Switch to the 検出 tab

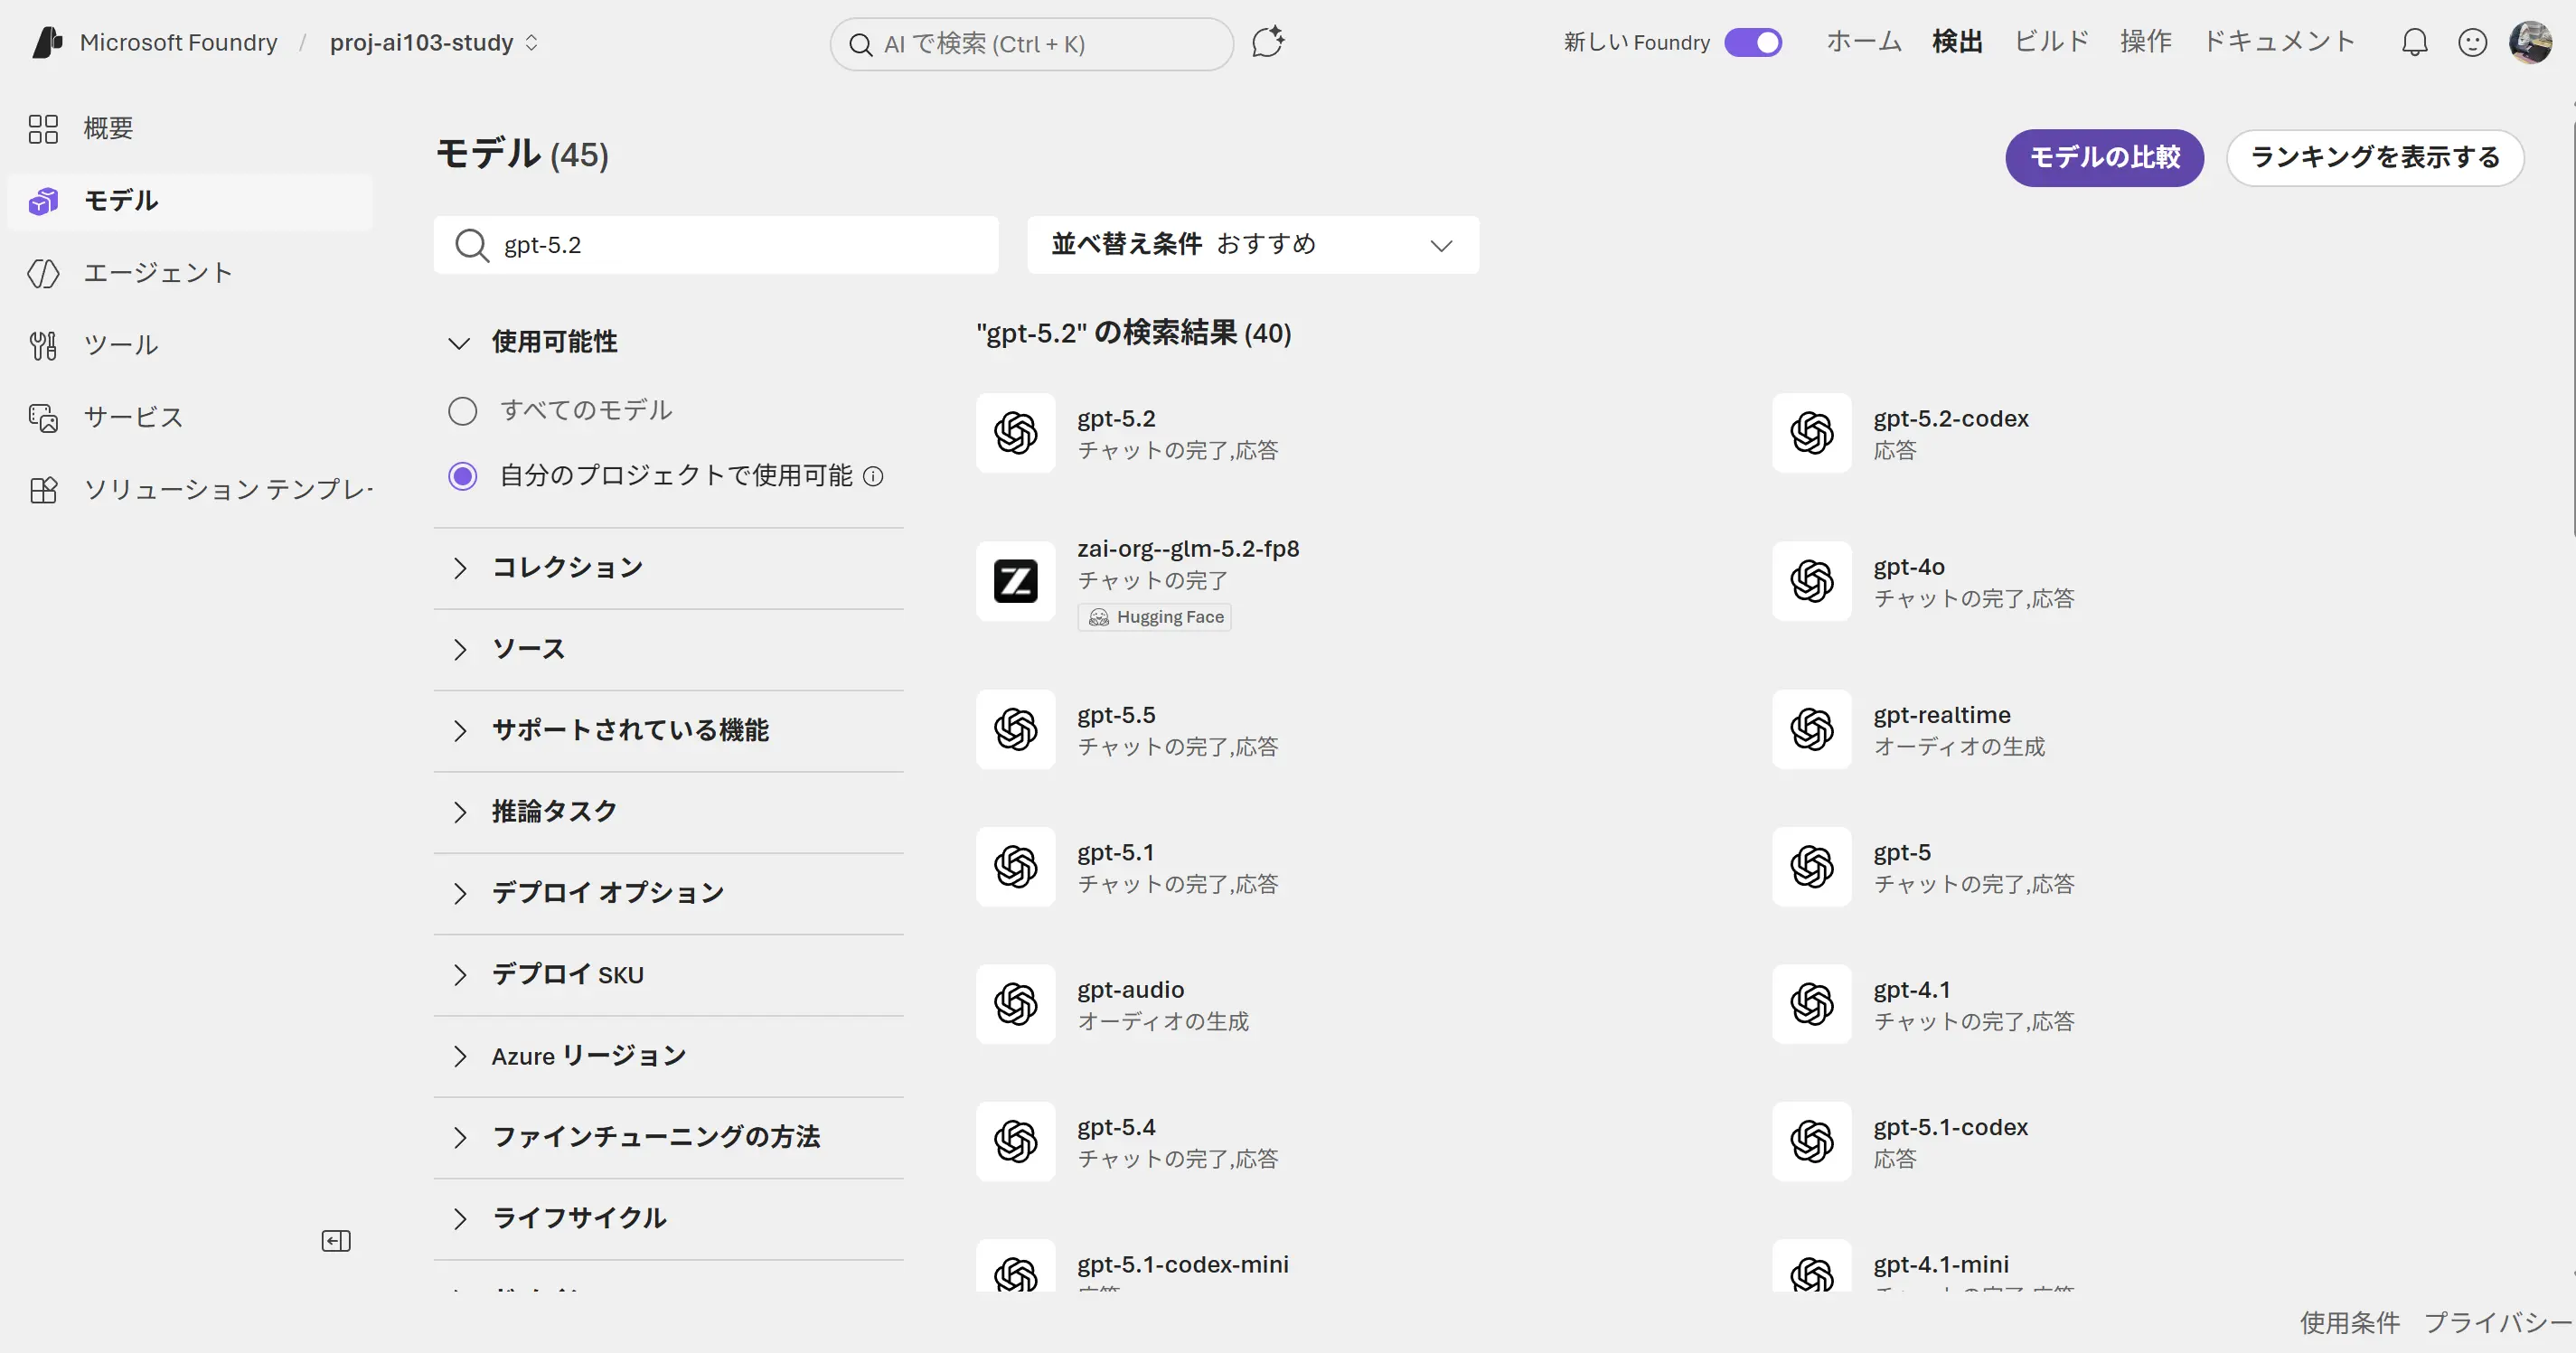pos(1957,42)
